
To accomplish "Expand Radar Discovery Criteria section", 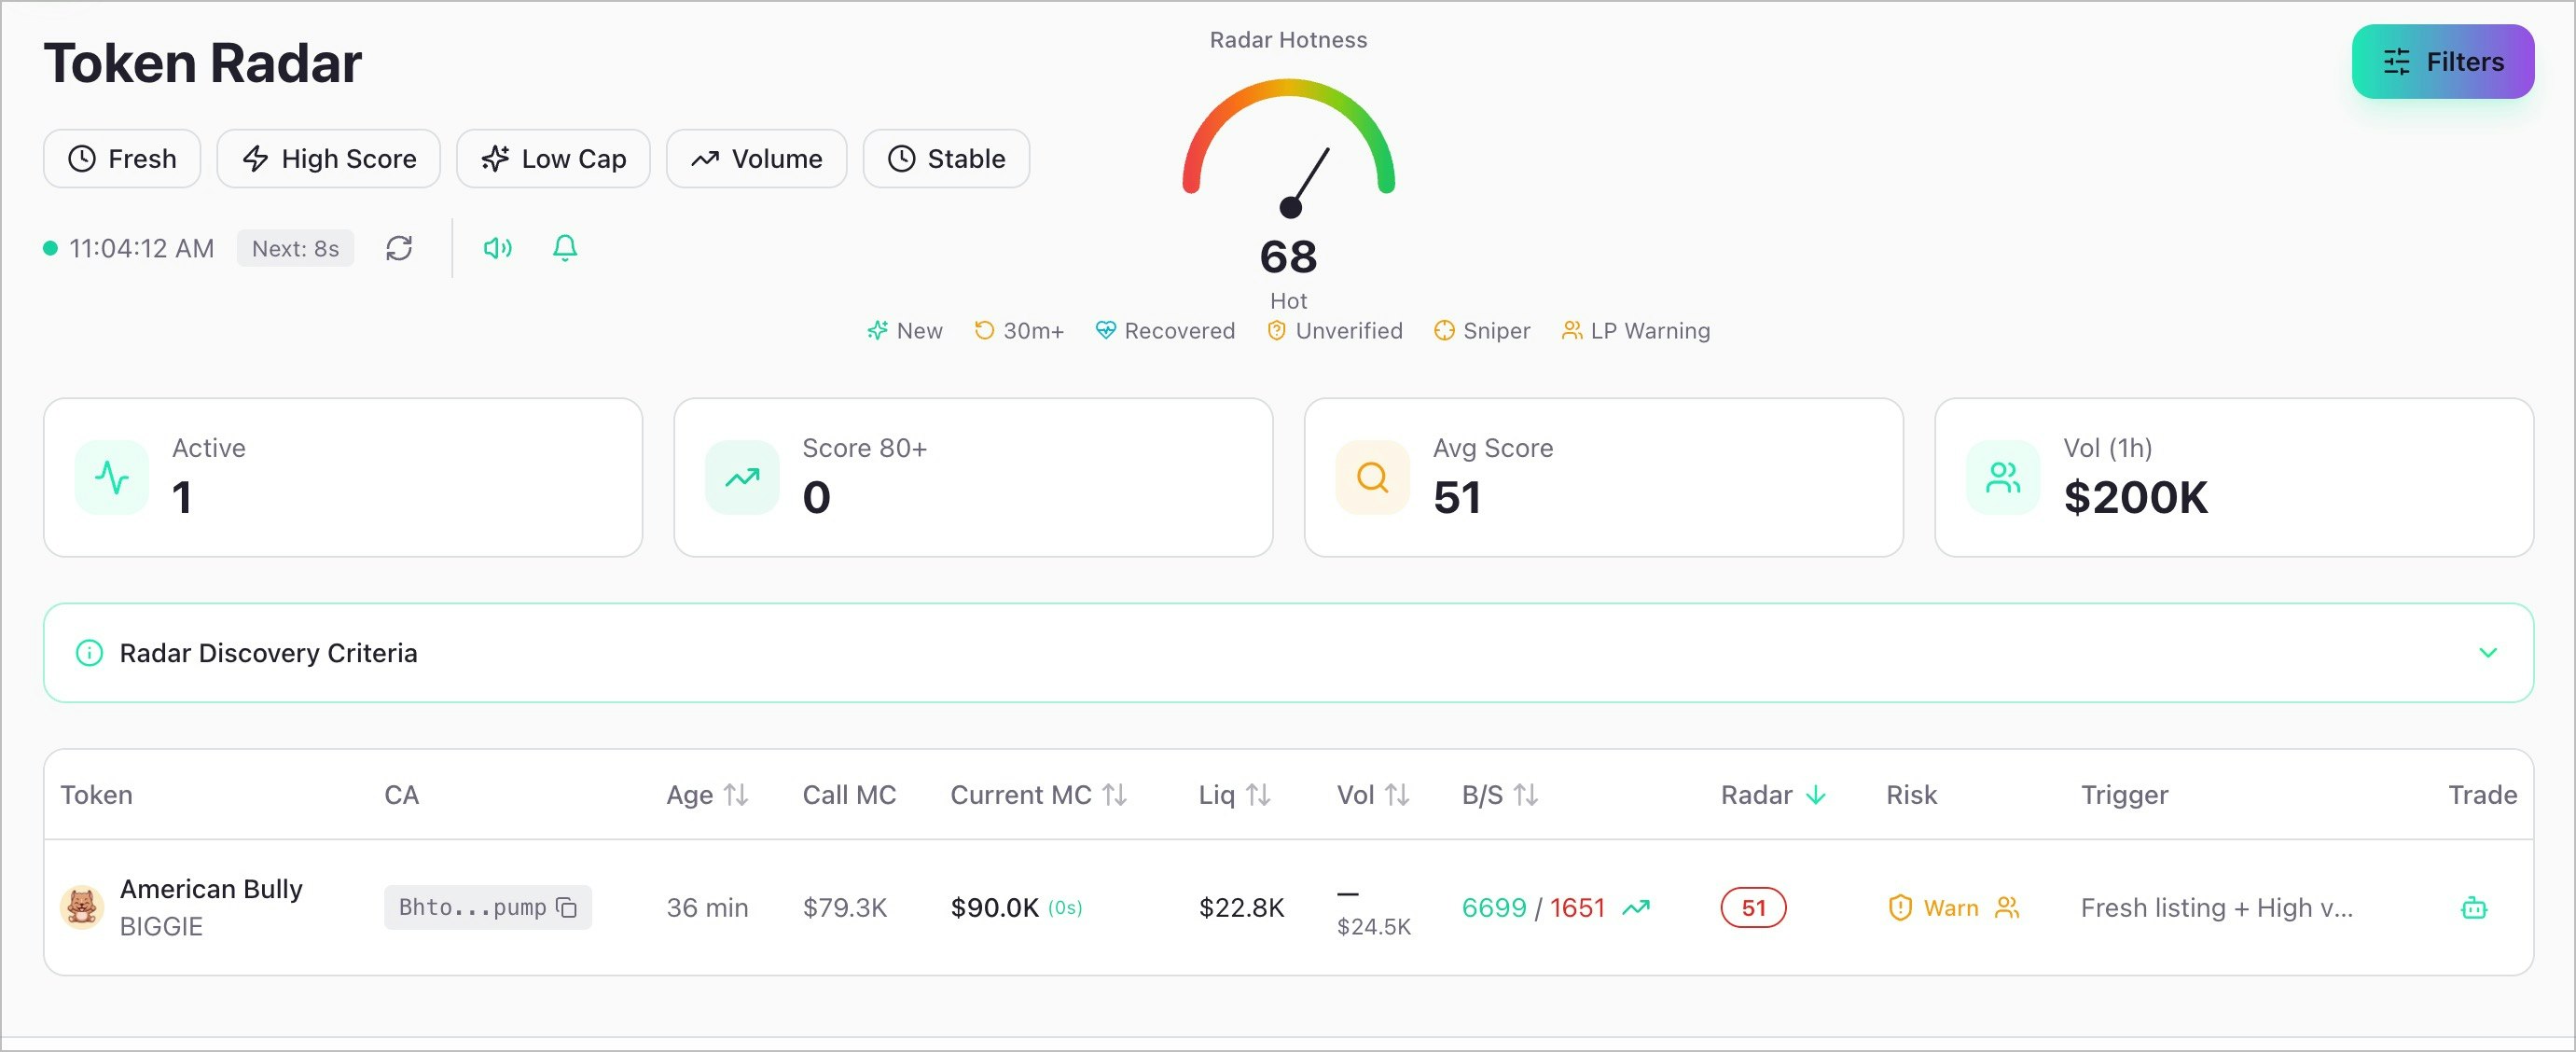I will click(2488, 653).
